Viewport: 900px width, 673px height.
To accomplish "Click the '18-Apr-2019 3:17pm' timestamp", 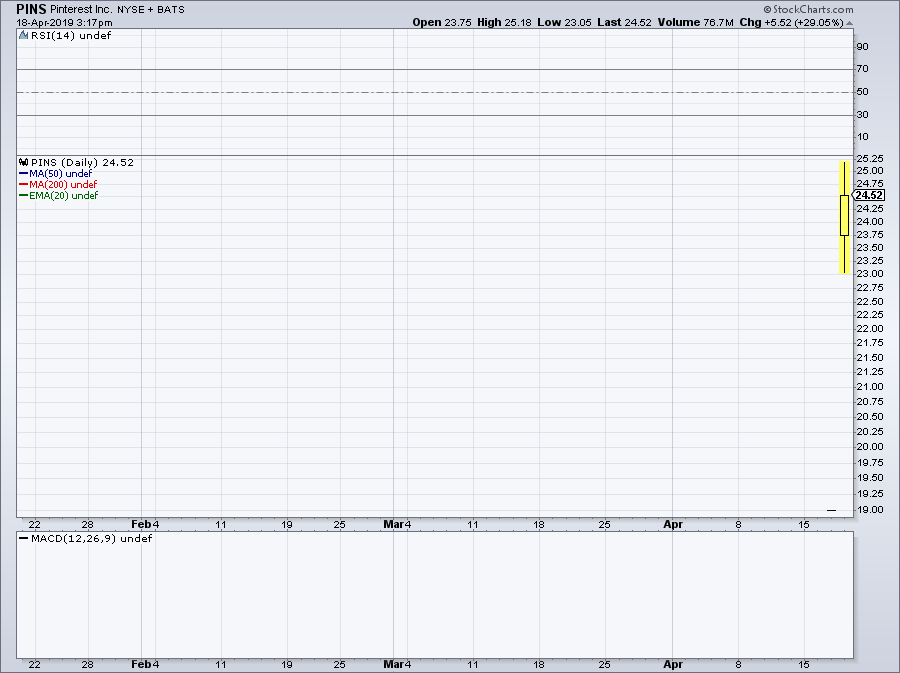I will [x=64, y=23].
